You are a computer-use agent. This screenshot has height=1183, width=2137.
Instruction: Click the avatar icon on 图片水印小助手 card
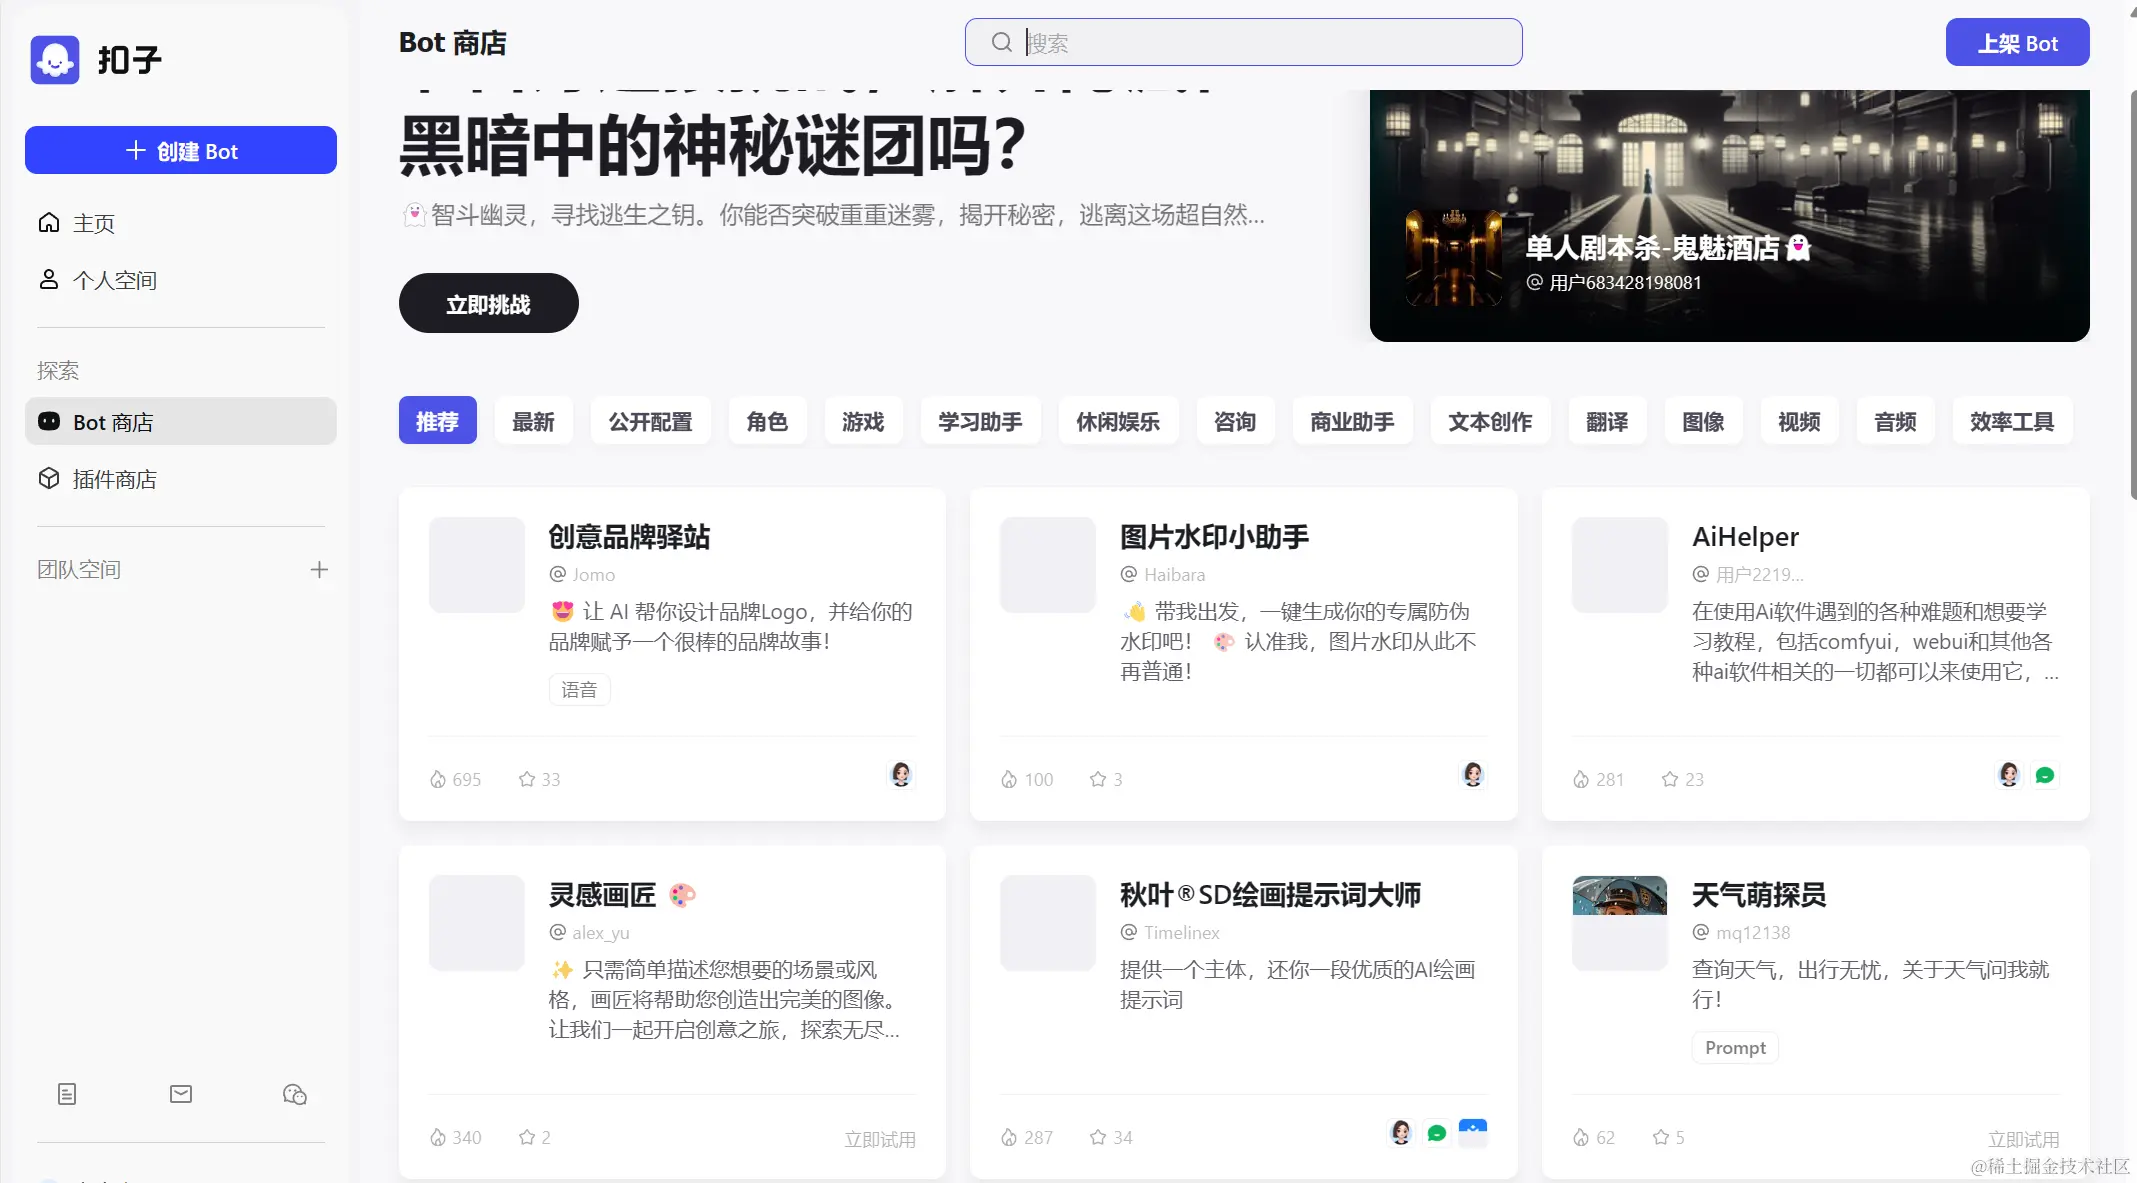pyautogui.click(x=1473, y=775)
